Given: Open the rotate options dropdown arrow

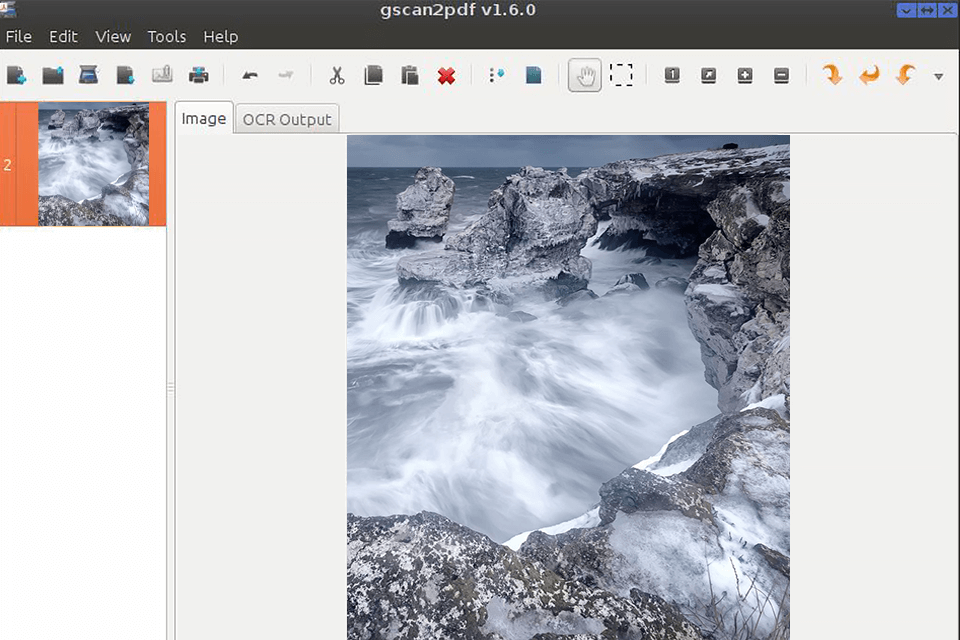Looking at the screenshot, I should click(x=938, y=75).
